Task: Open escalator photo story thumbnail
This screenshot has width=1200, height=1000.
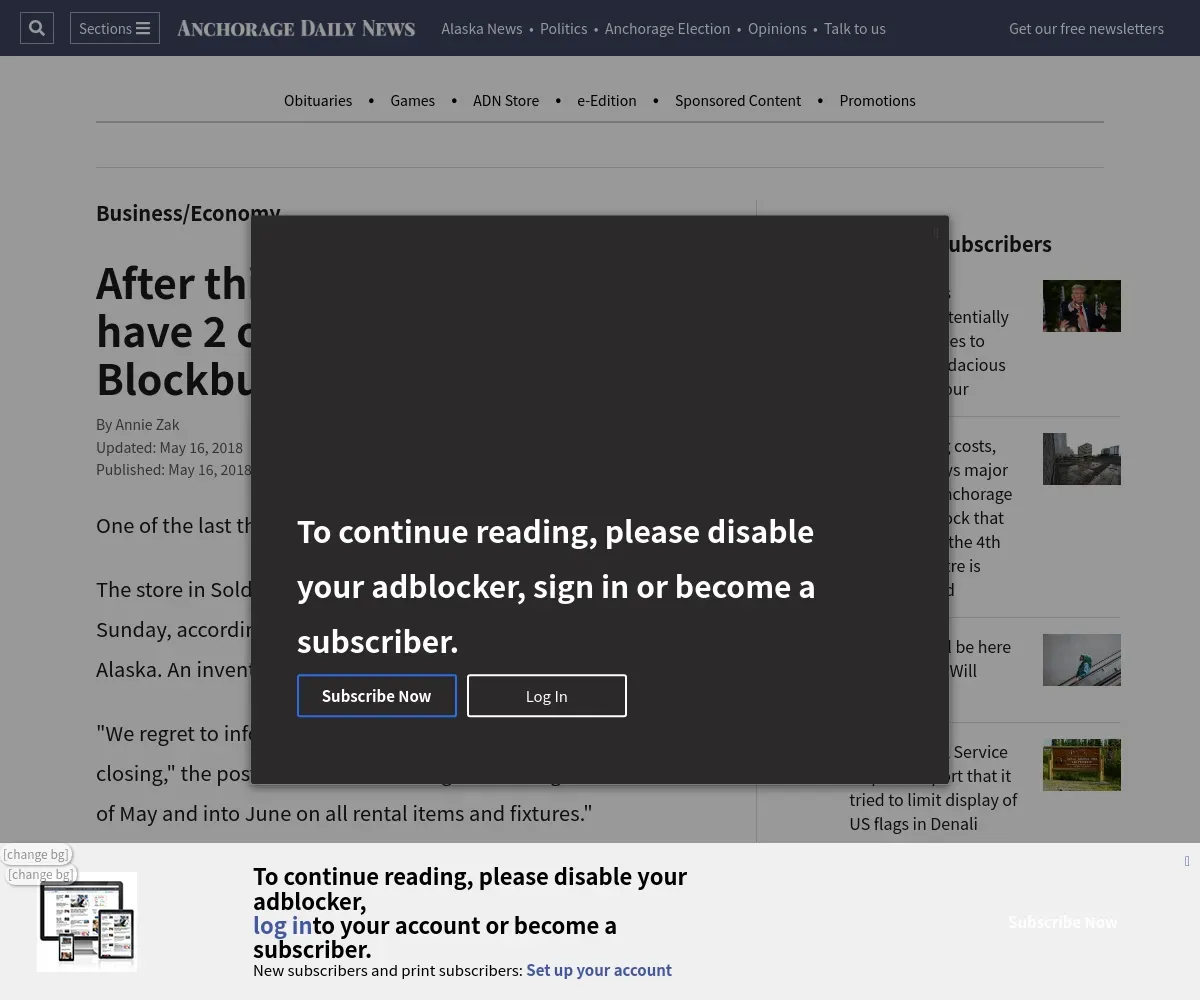Action: [1082, 660]
